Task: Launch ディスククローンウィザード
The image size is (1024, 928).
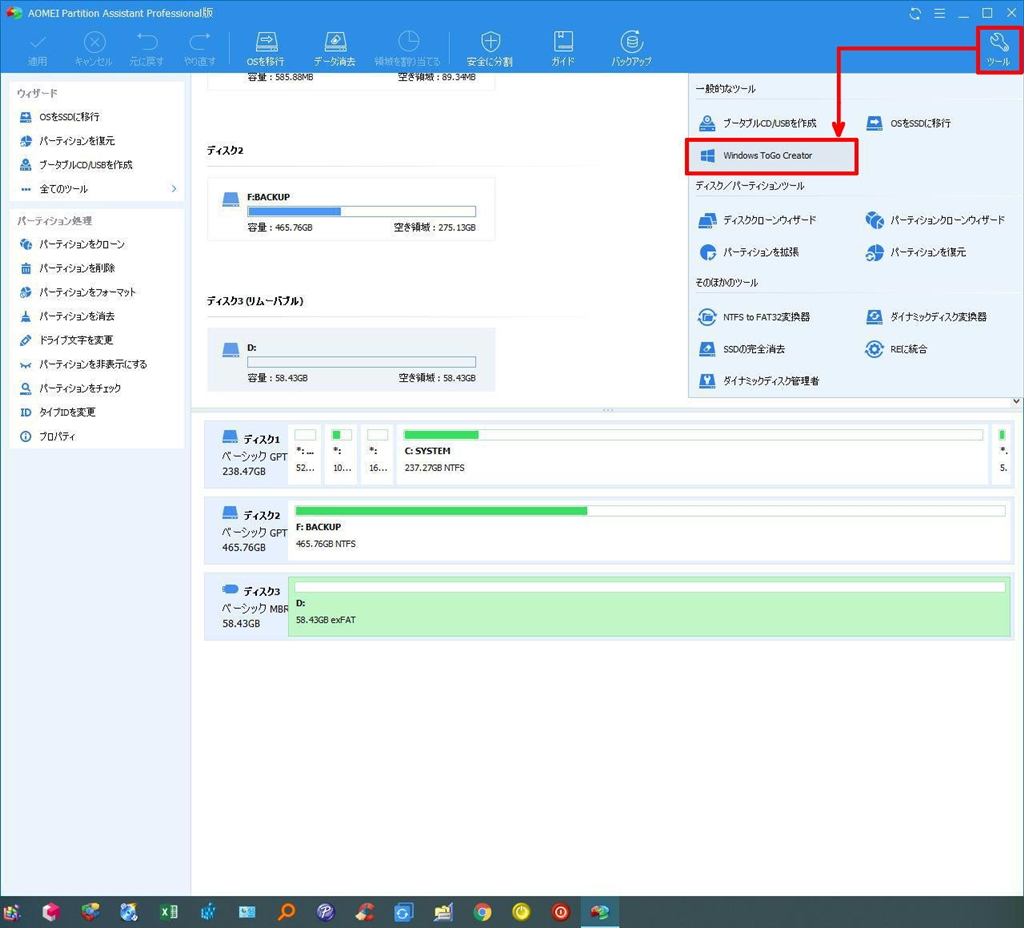Action: click(768, 220)
